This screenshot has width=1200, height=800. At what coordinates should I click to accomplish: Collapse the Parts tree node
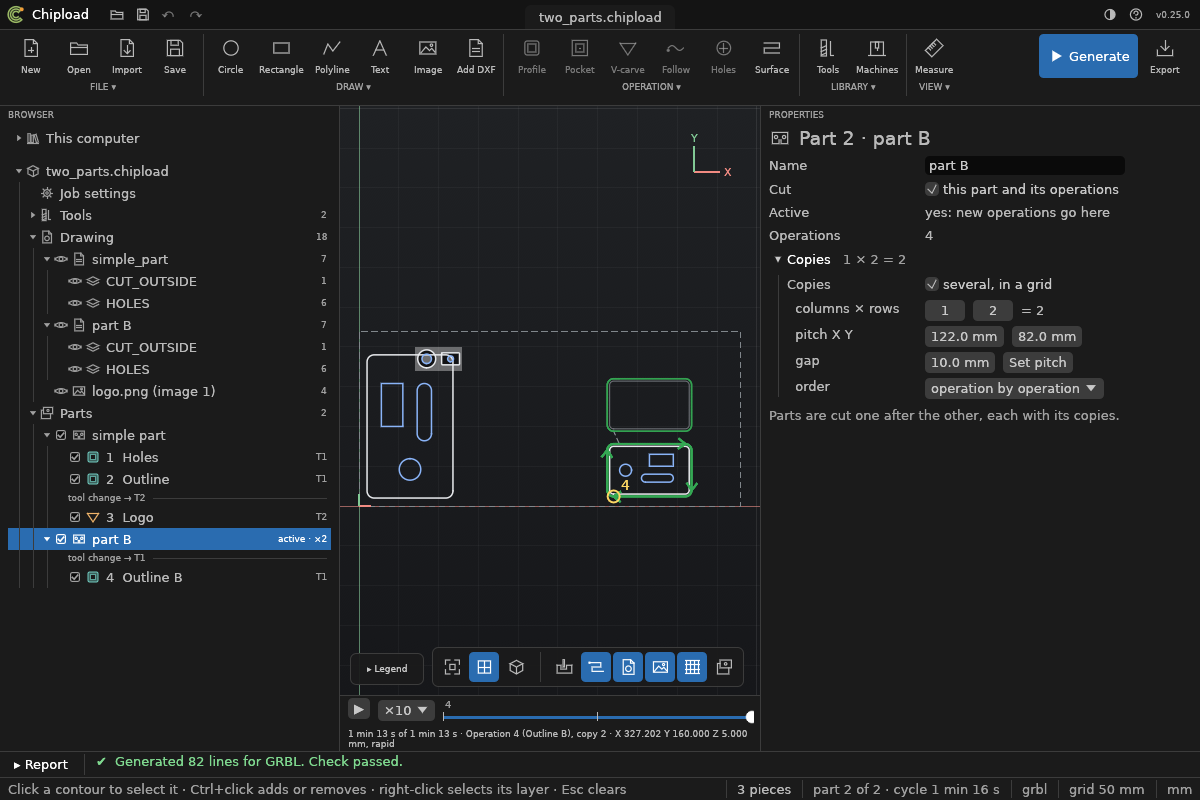click(33, 413)
